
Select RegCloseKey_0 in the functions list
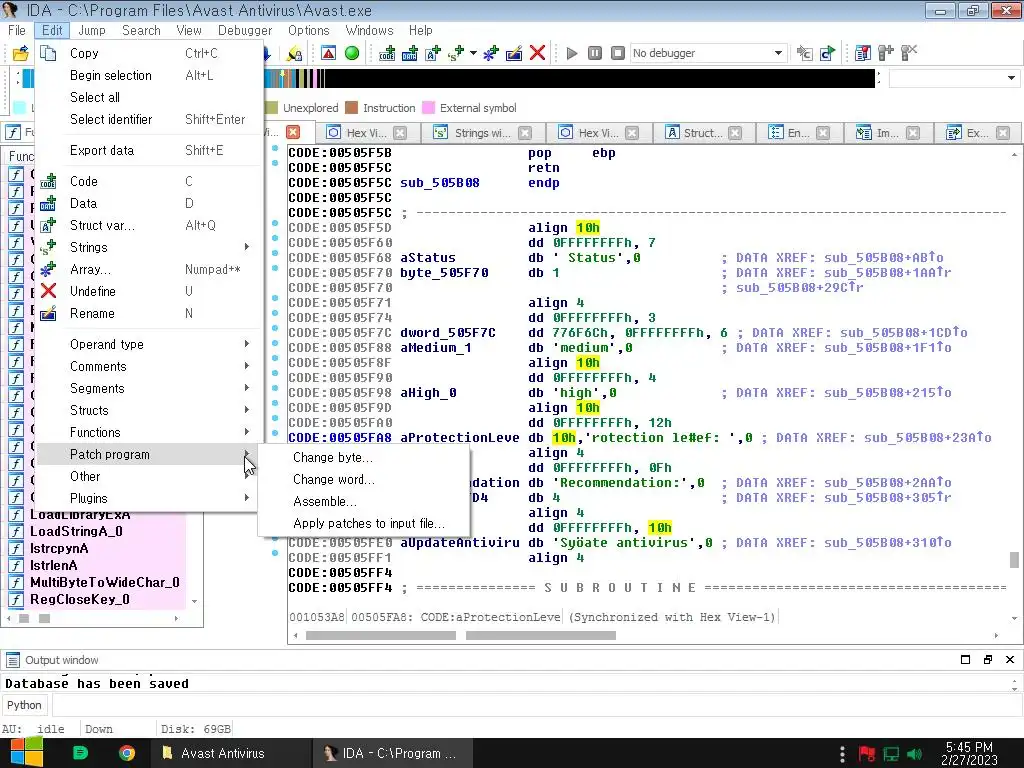pos(80,600)
